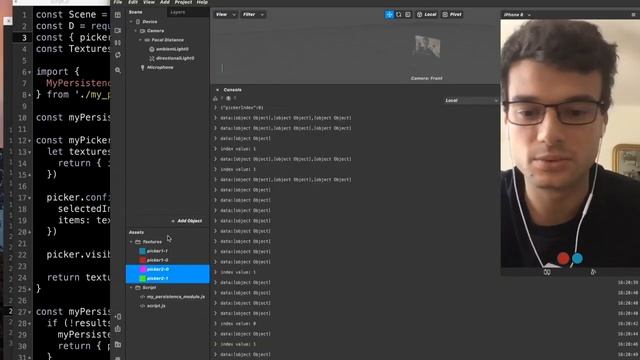This screenshot has height=360, width=640.
Task: Click the pause icon in left sidebar
Action: [118, 42]
